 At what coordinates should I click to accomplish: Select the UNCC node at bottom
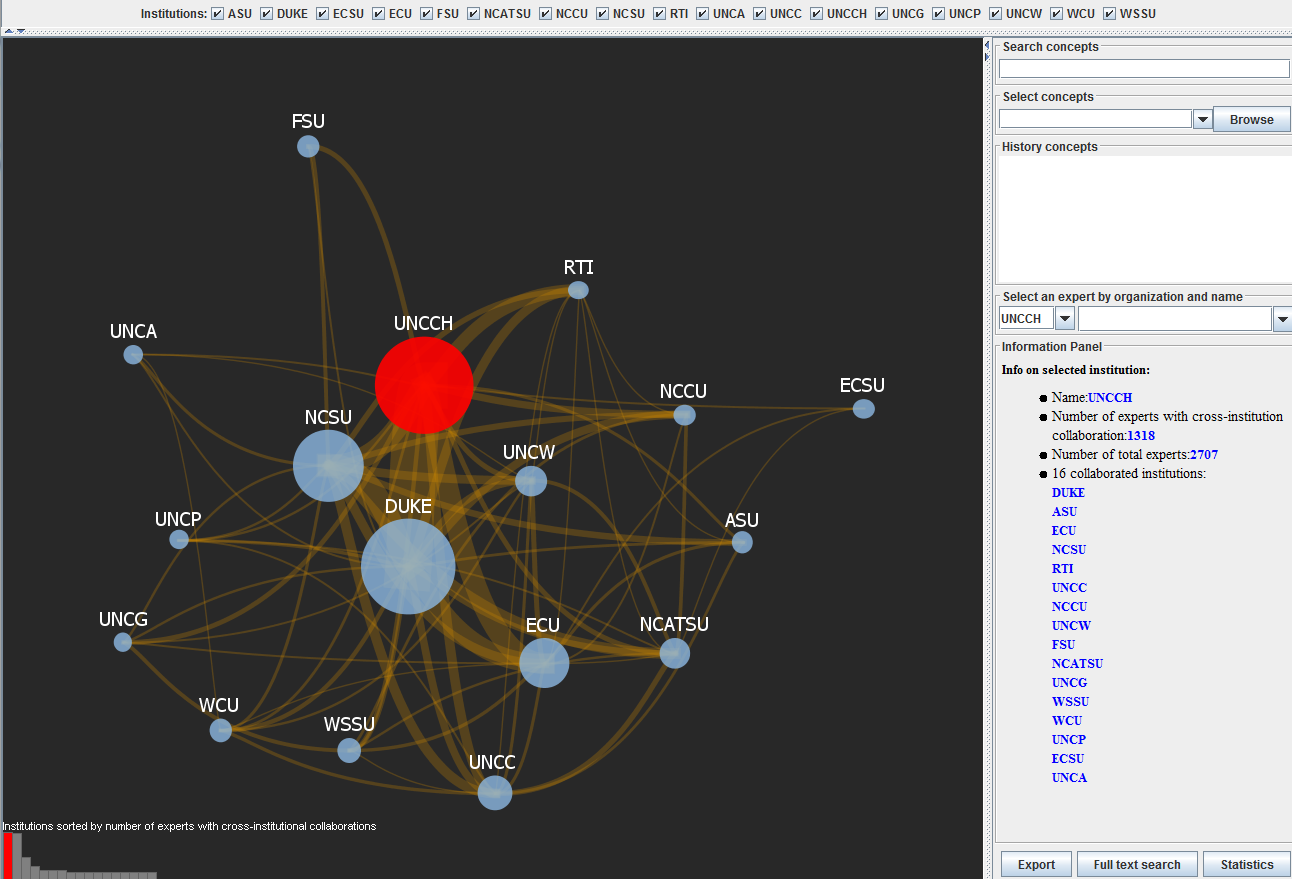tap(494, 793)
